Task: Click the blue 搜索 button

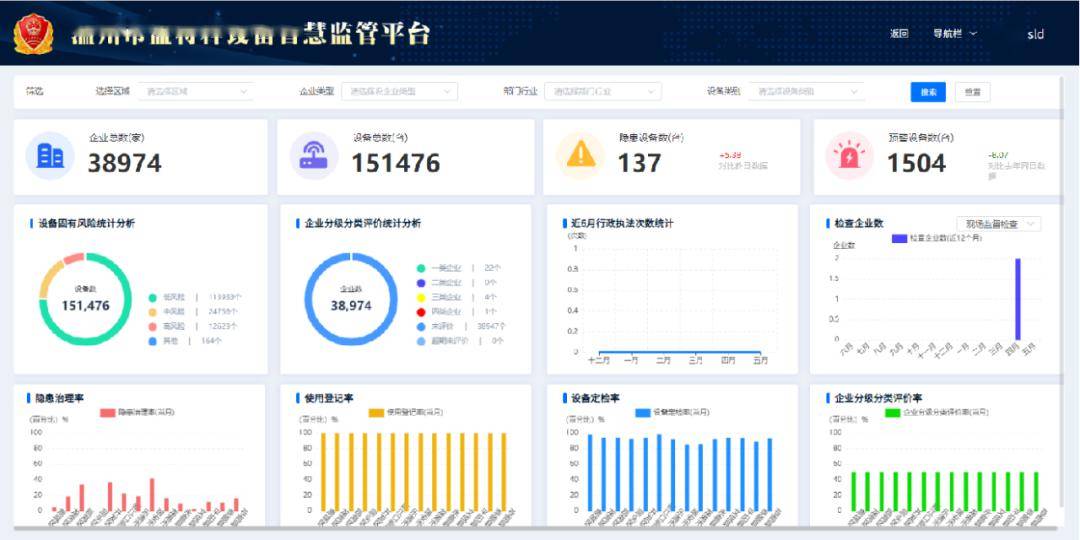Action: (x=928, y=92)
